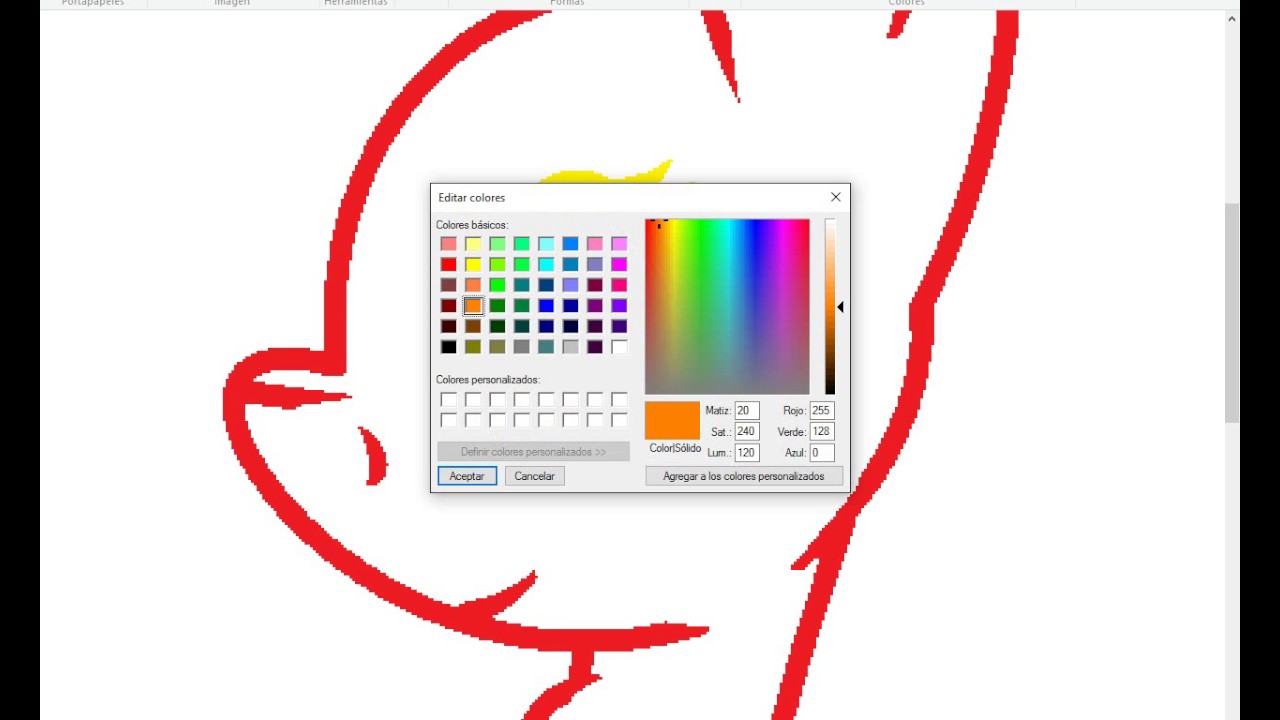
Task: Select the coral orange swatch, third row
Action: (473, 285)
